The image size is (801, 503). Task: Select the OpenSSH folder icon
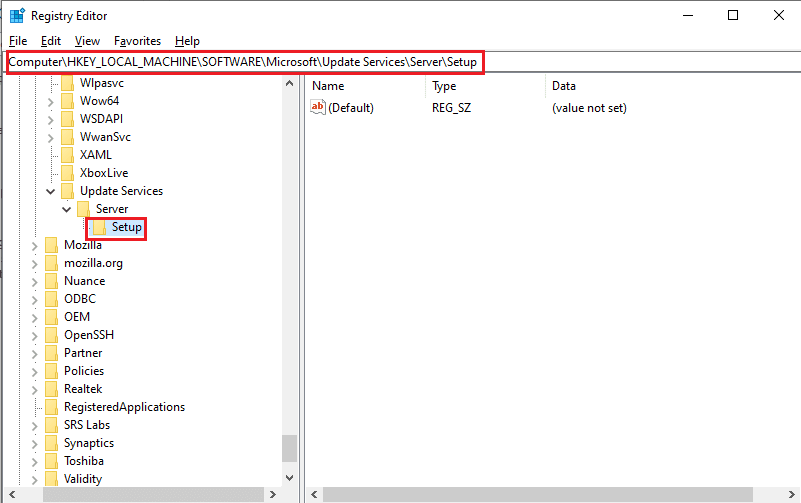[x=51, y=335]
